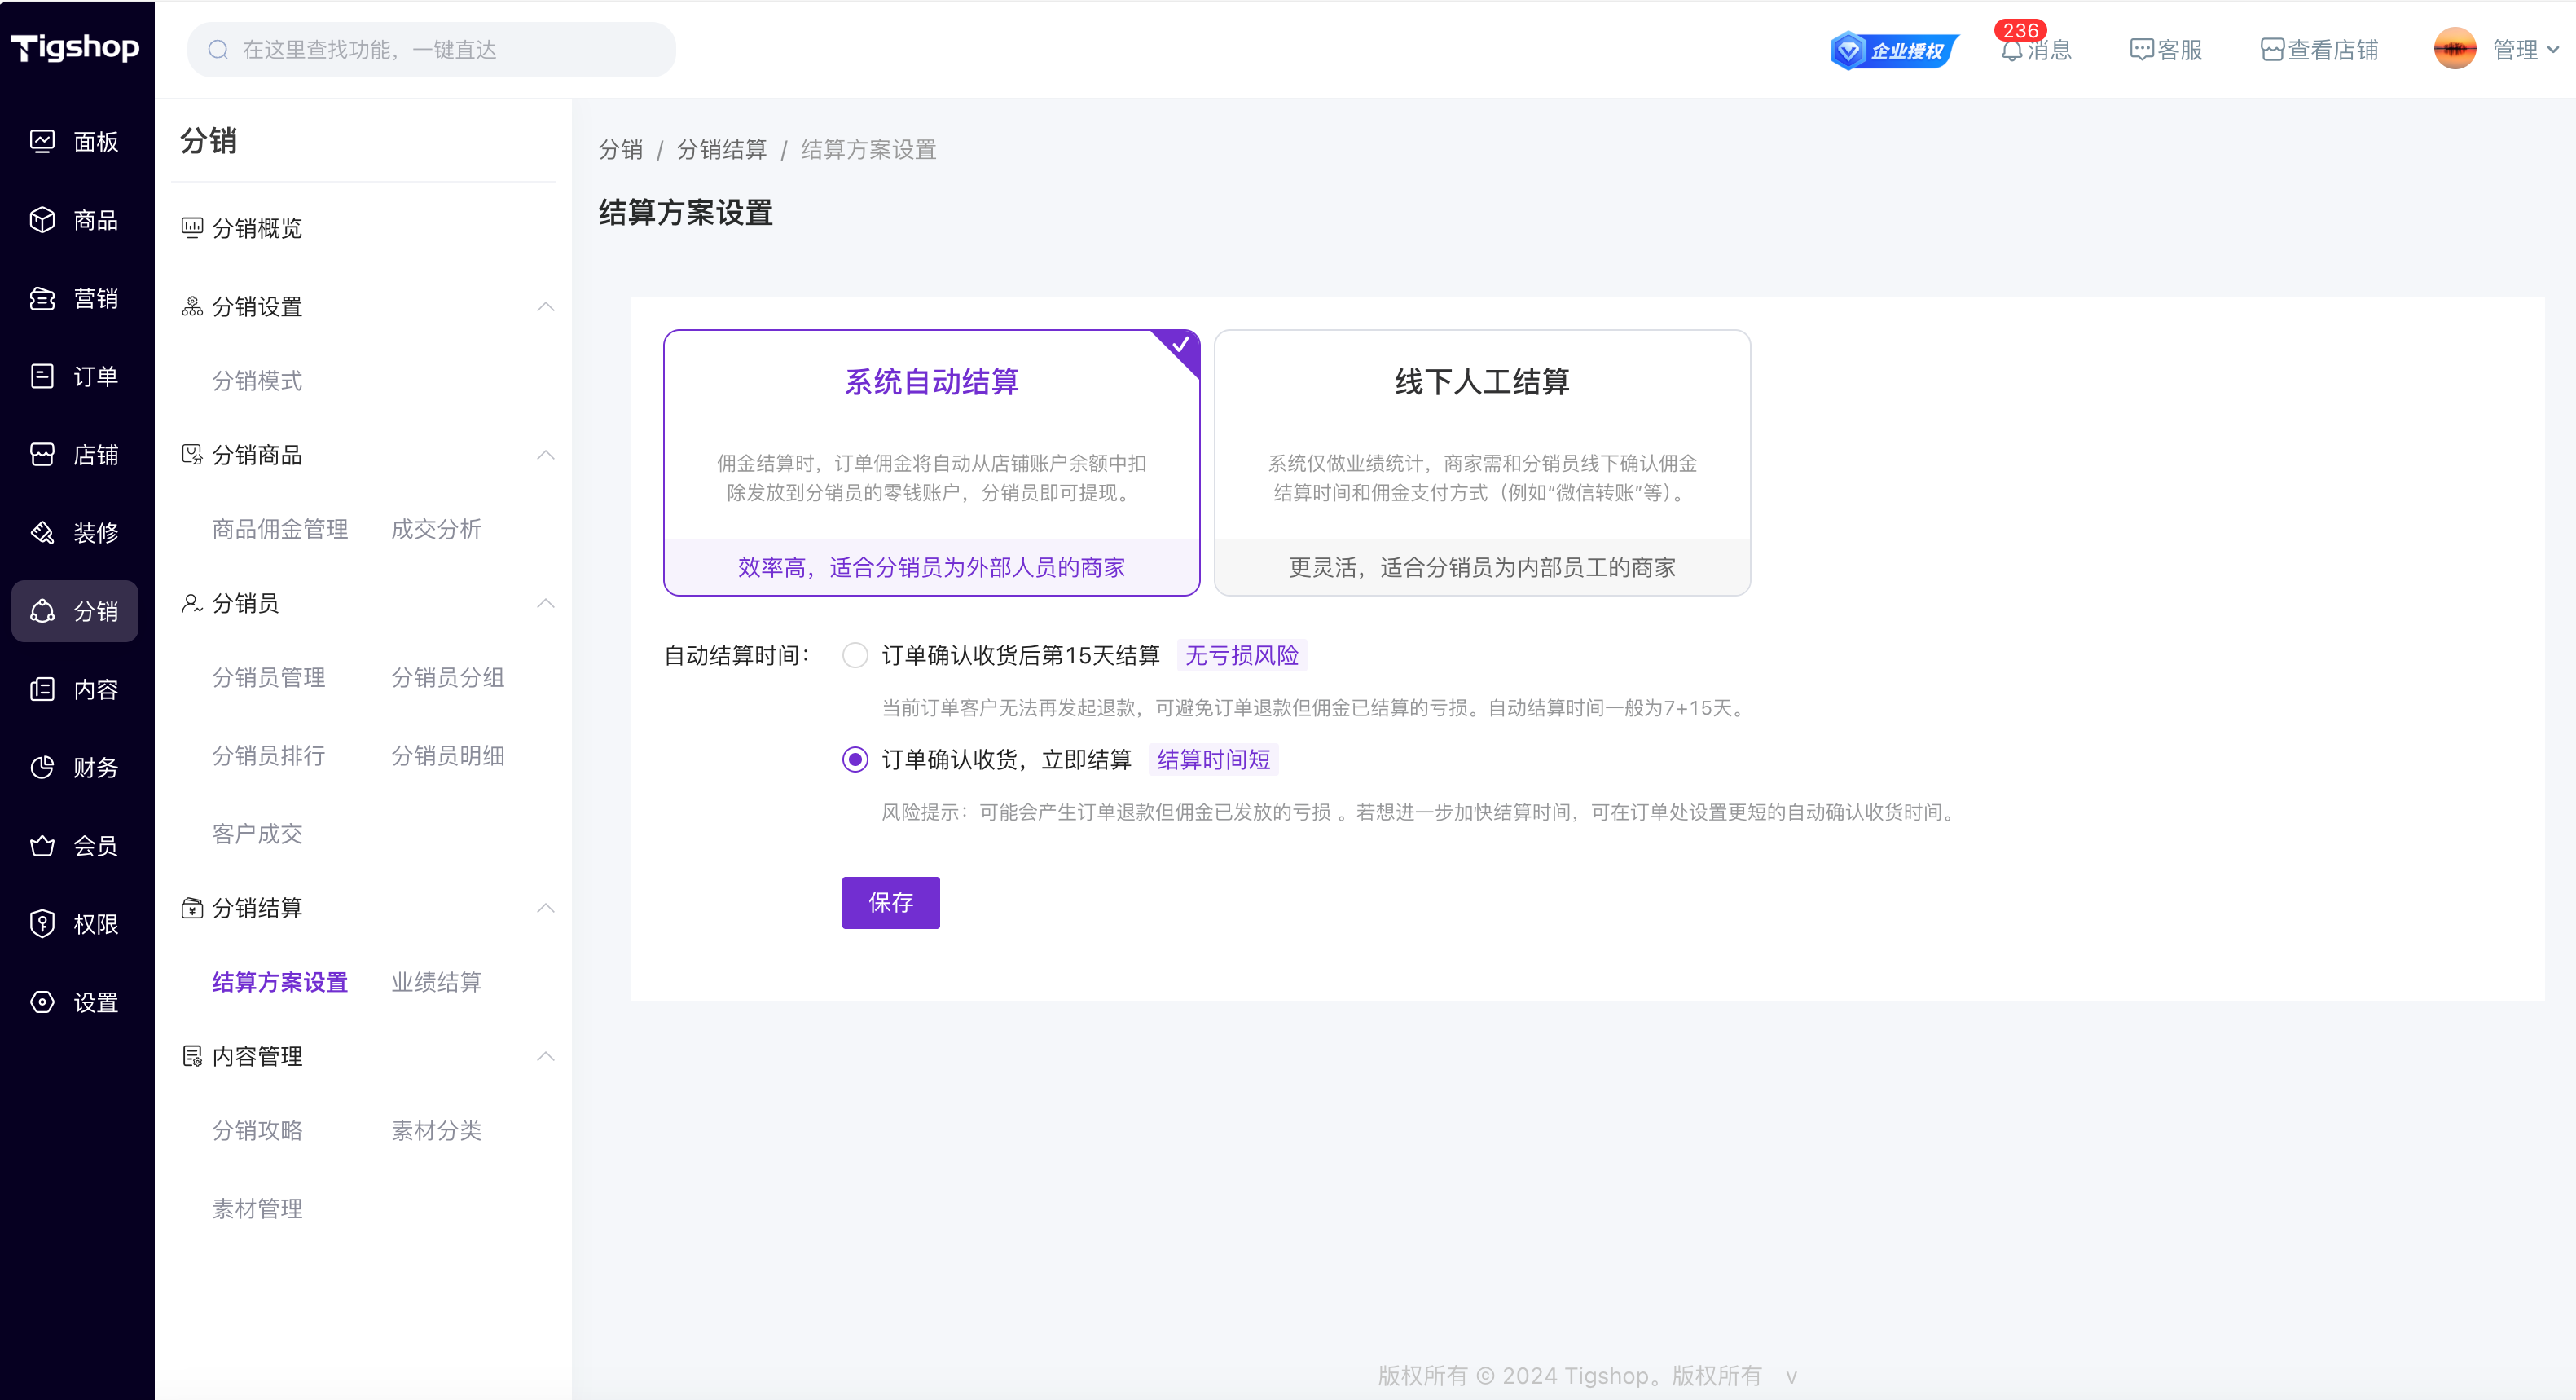
Task: Collapse the 内容管理 section chevron
Action: [546, 1056]
